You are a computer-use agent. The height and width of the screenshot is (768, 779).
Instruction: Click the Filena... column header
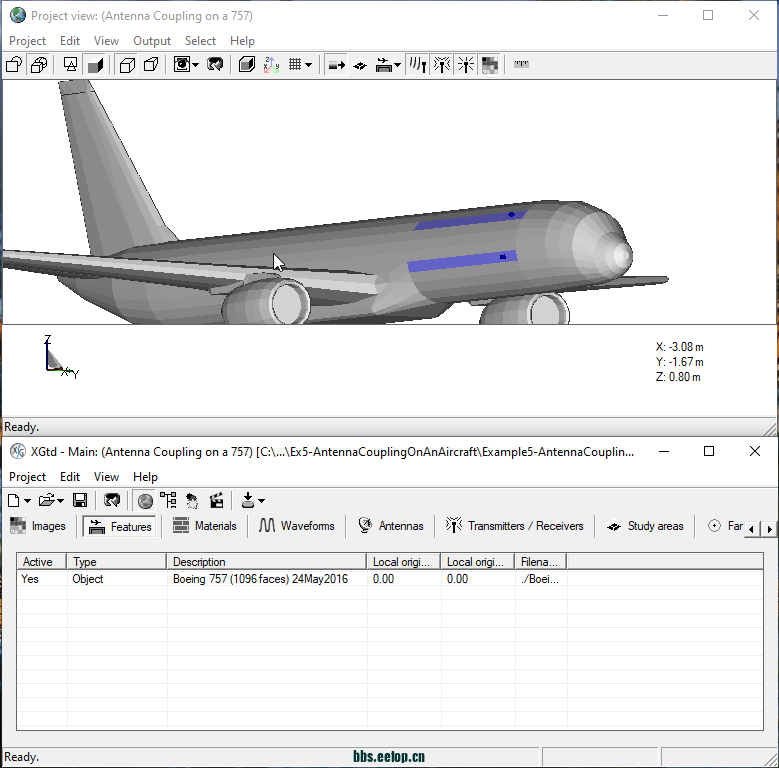click(x=541, y=562)
